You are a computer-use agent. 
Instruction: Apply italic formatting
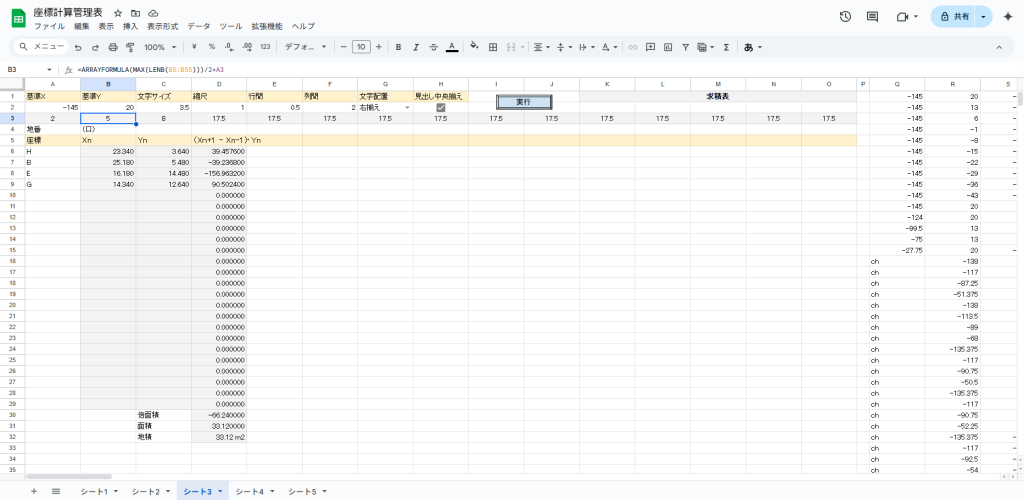(416, 47)
